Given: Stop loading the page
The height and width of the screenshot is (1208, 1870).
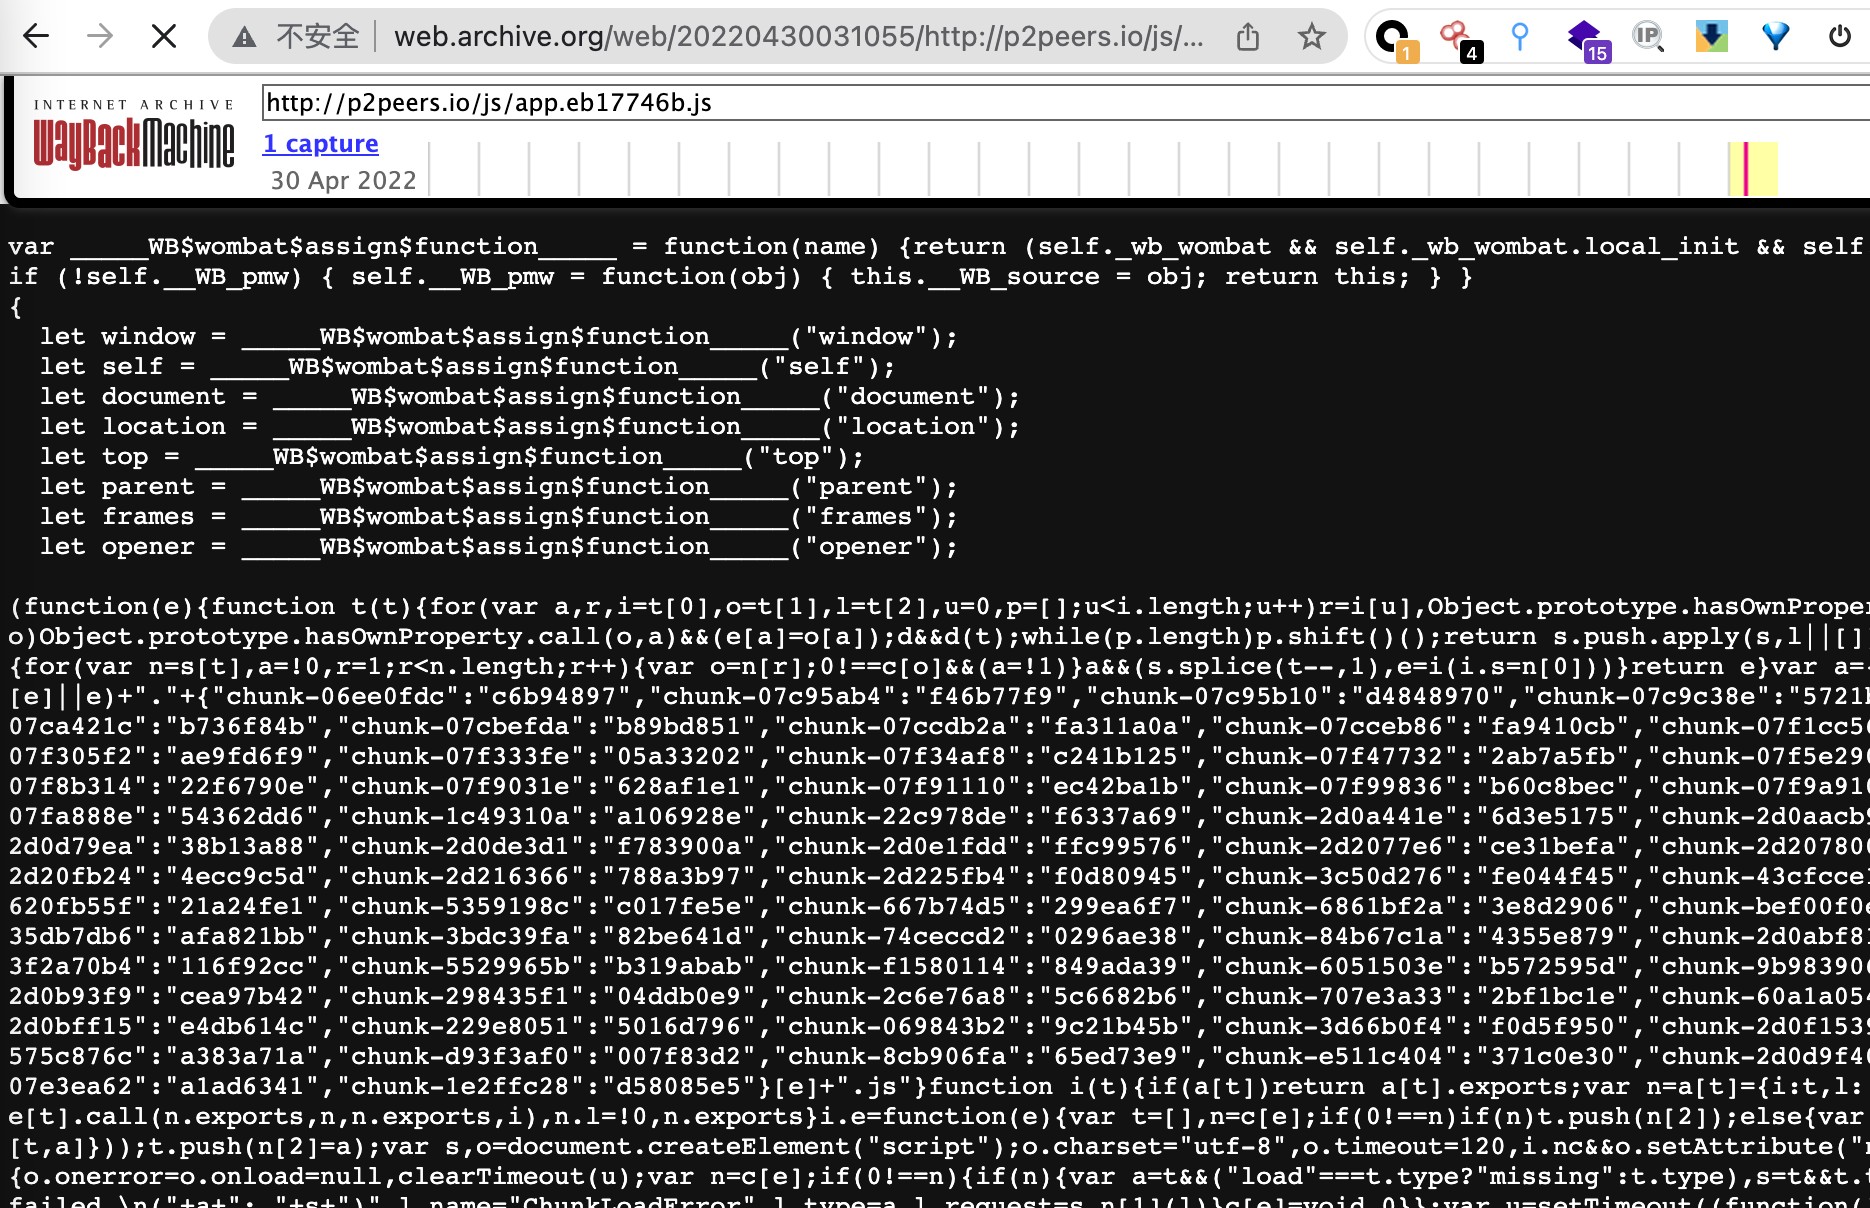Looking at the screenshot, I should tap(164, 37).
